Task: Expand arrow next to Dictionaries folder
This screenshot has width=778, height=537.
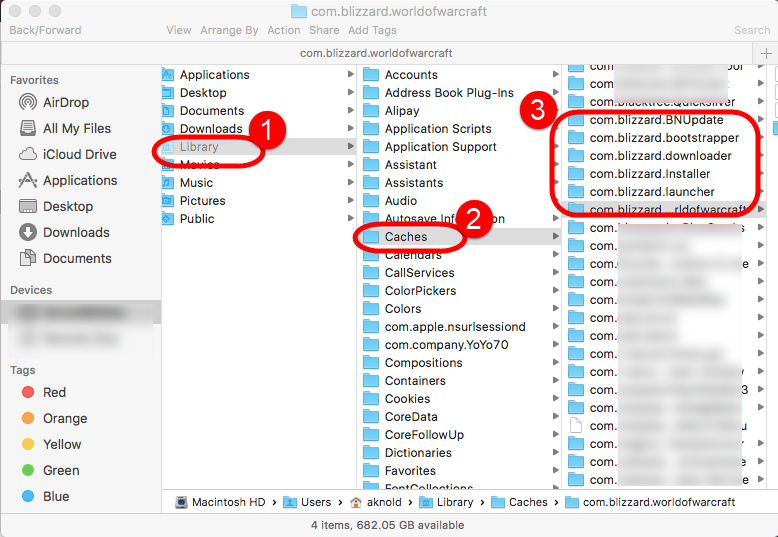Action: 555,452
